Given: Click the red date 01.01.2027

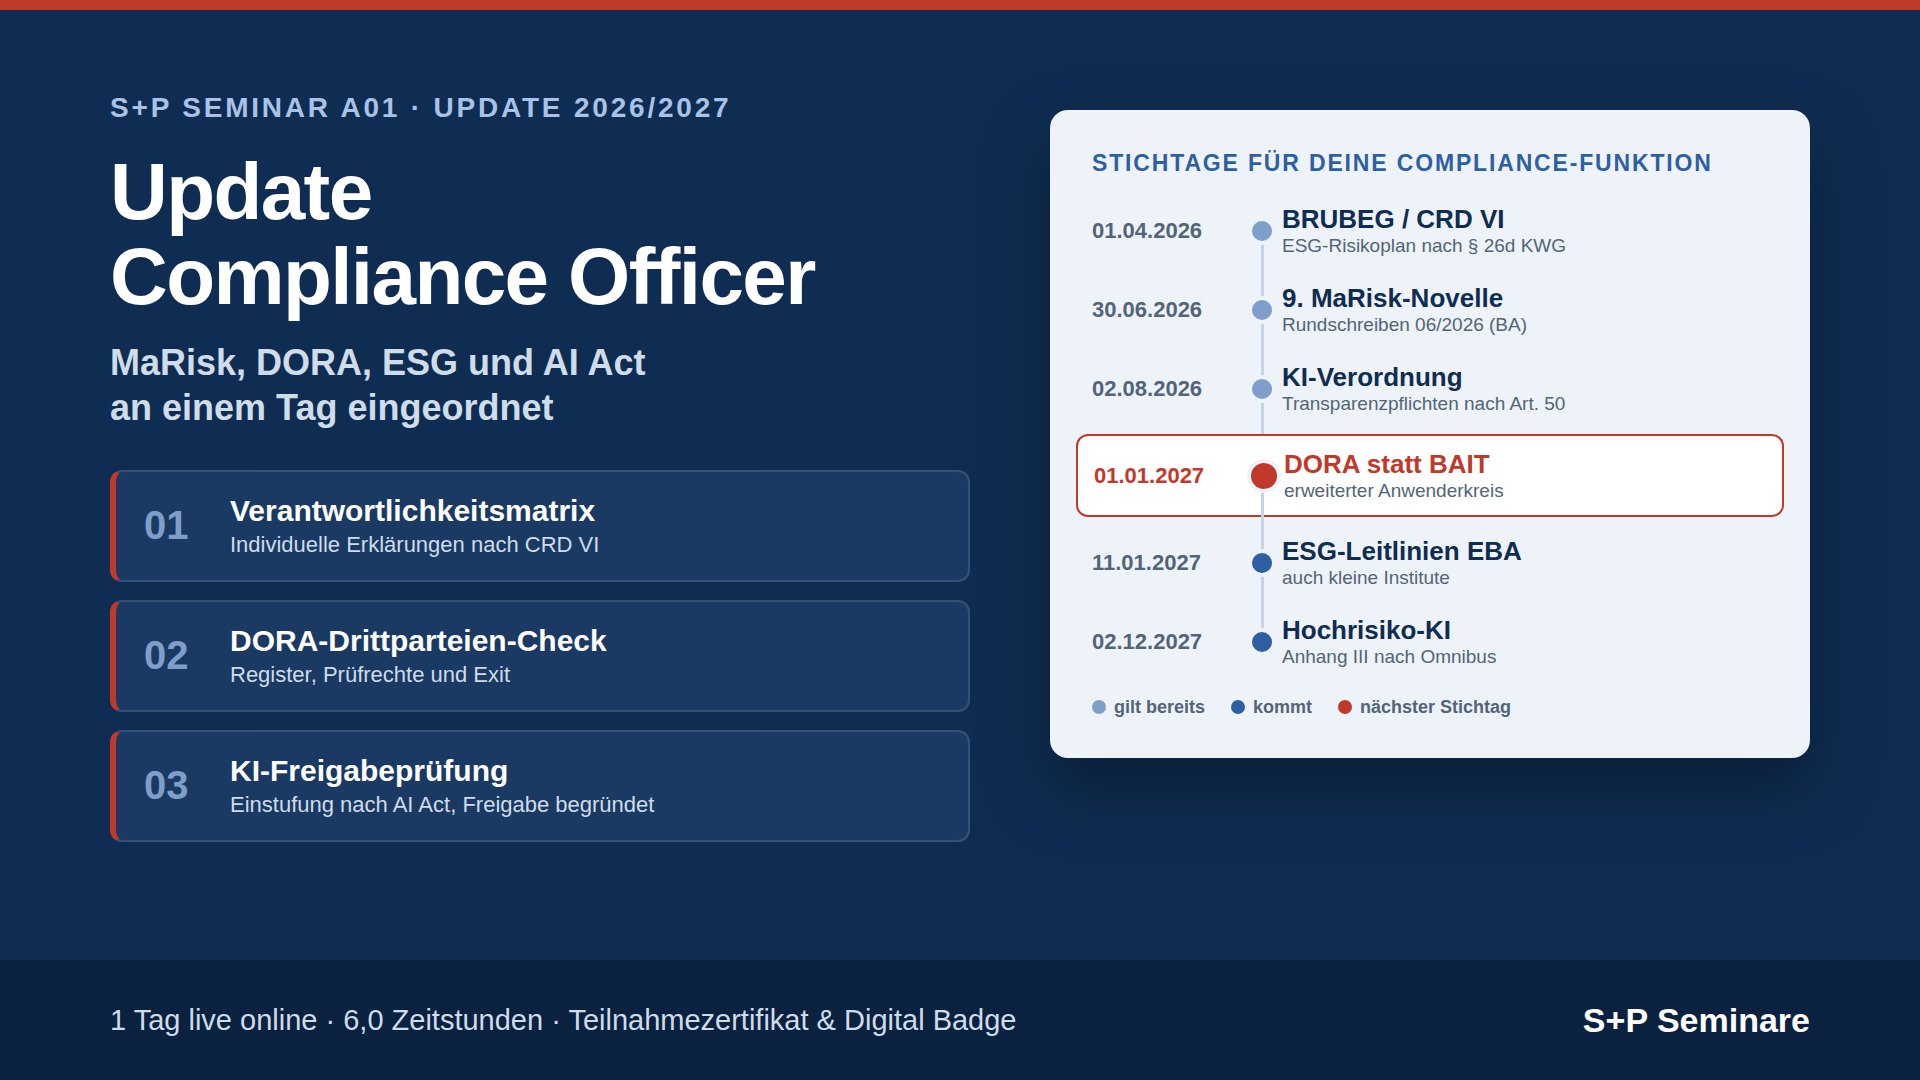Looking at the screenshot, I should tap(1149, 476).
